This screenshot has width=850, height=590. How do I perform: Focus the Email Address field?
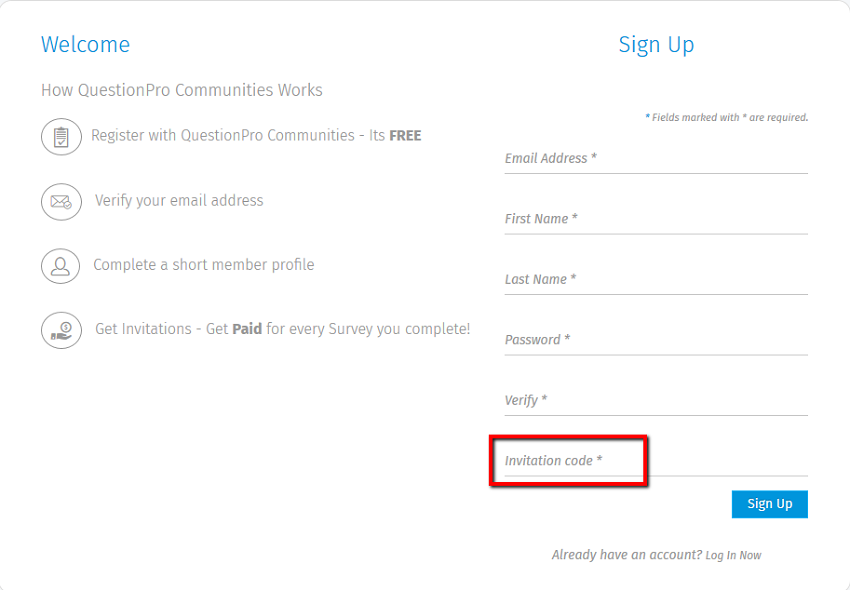656,159
